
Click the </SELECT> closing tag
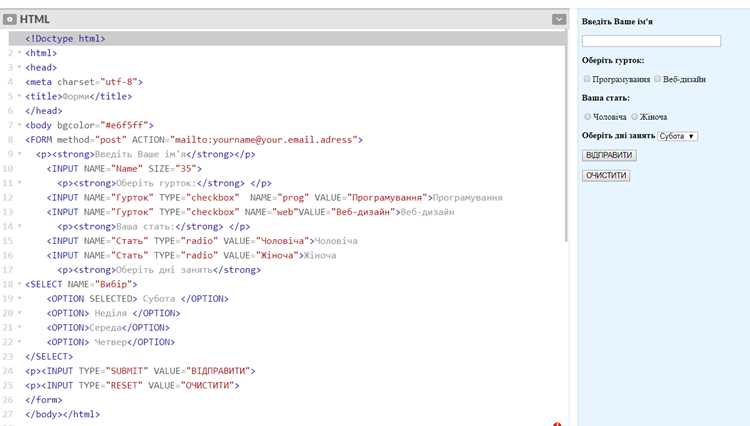[49, 357]
